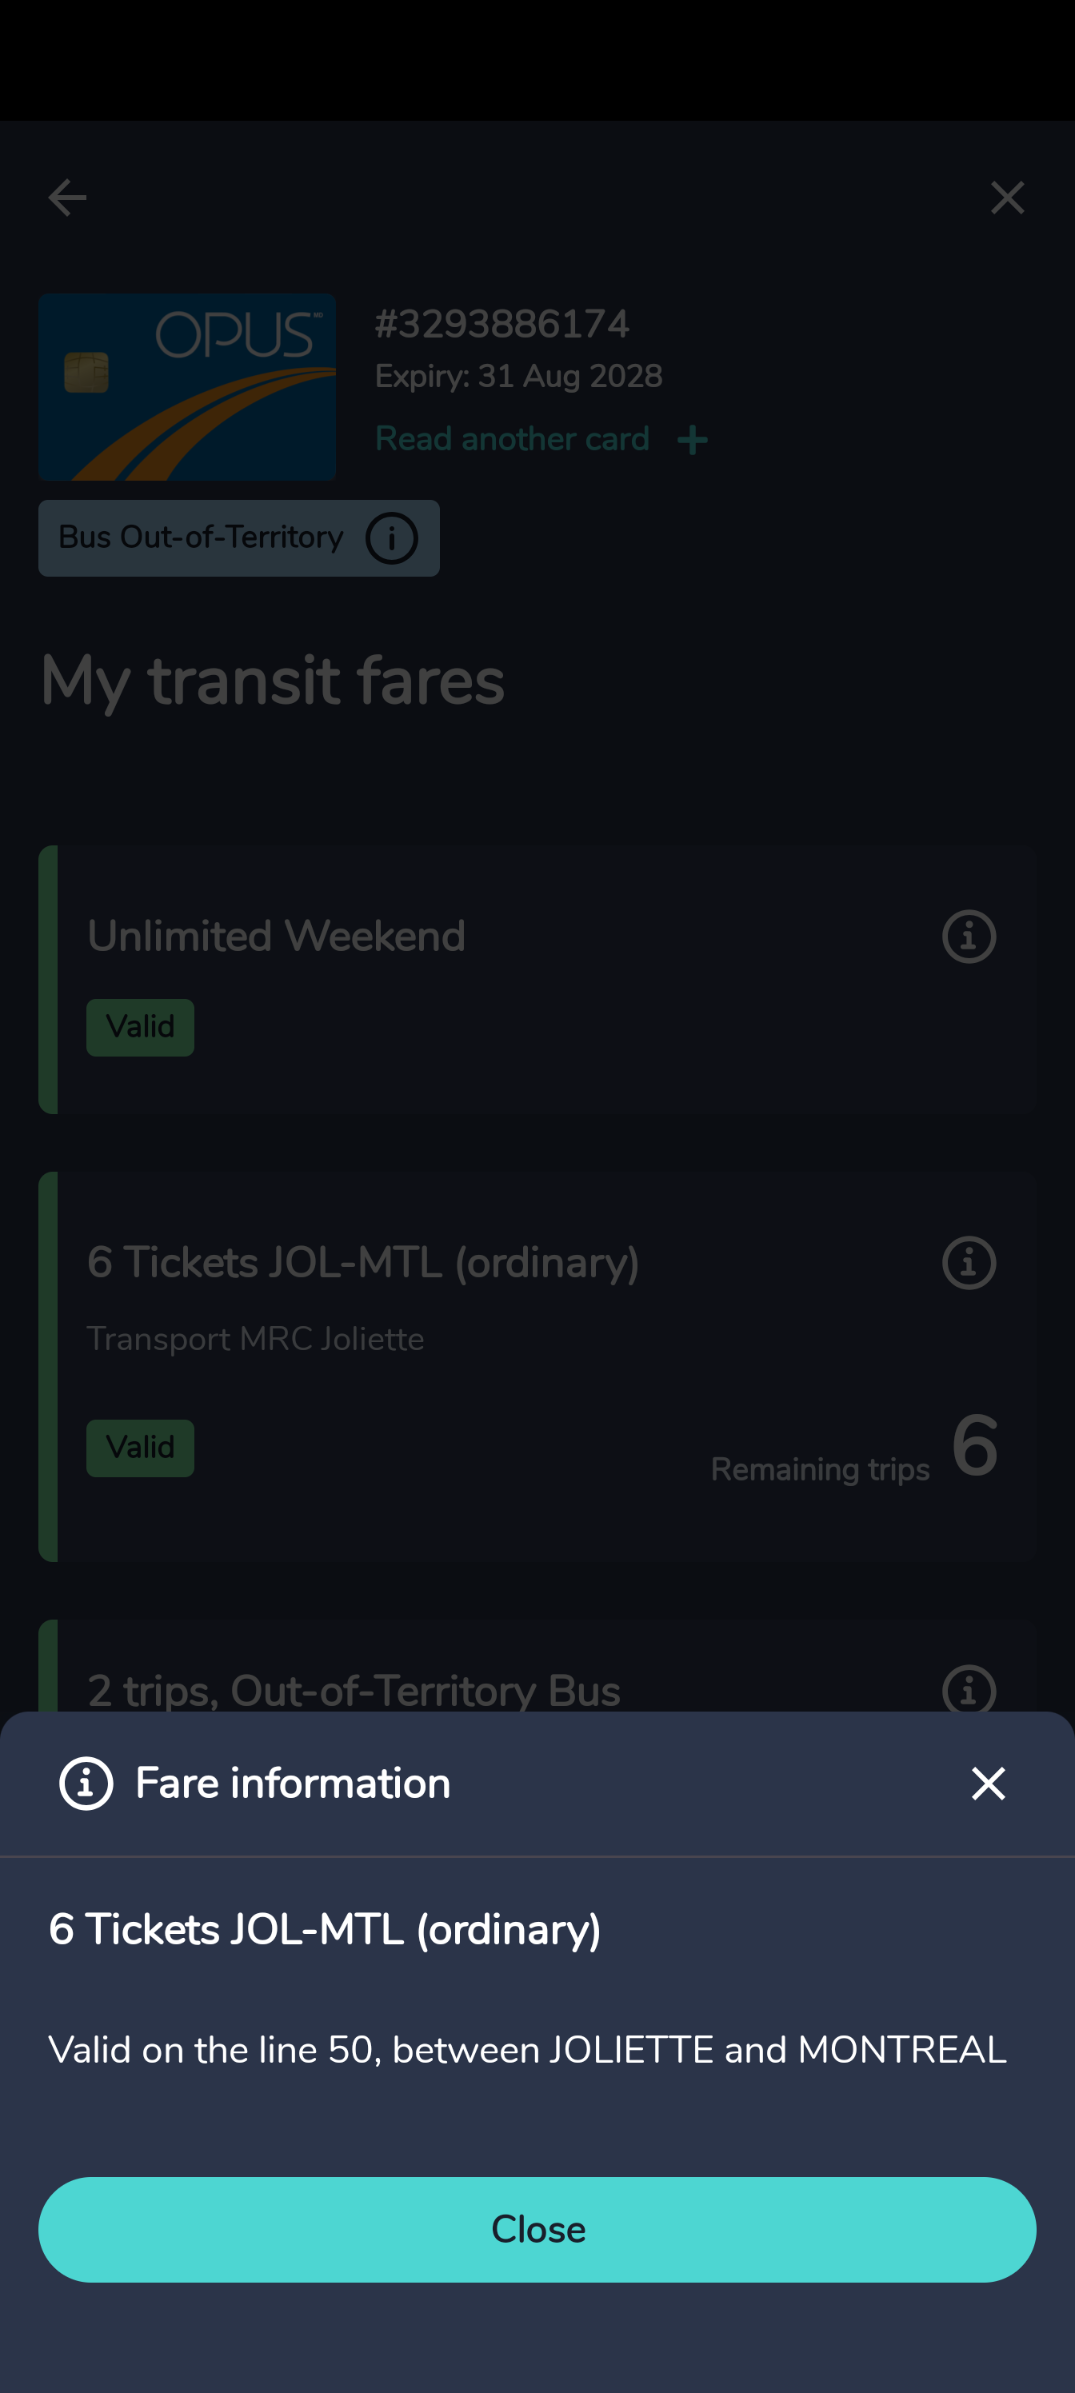Viewport: 1075px width, 2393px height.
Task: Show info for Unlimited Weekend fare
Action: (x=968, y=936)
